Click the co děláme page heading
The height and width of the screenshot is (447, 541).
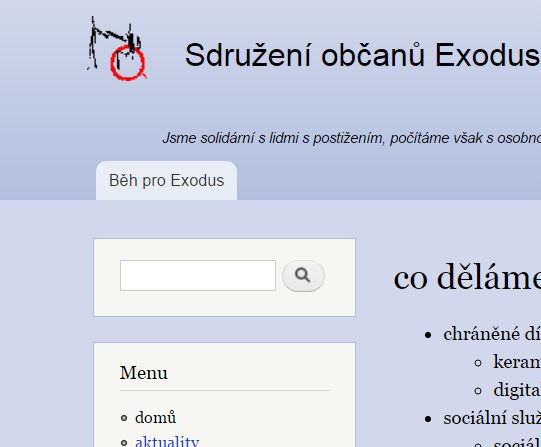coord(467,278)
